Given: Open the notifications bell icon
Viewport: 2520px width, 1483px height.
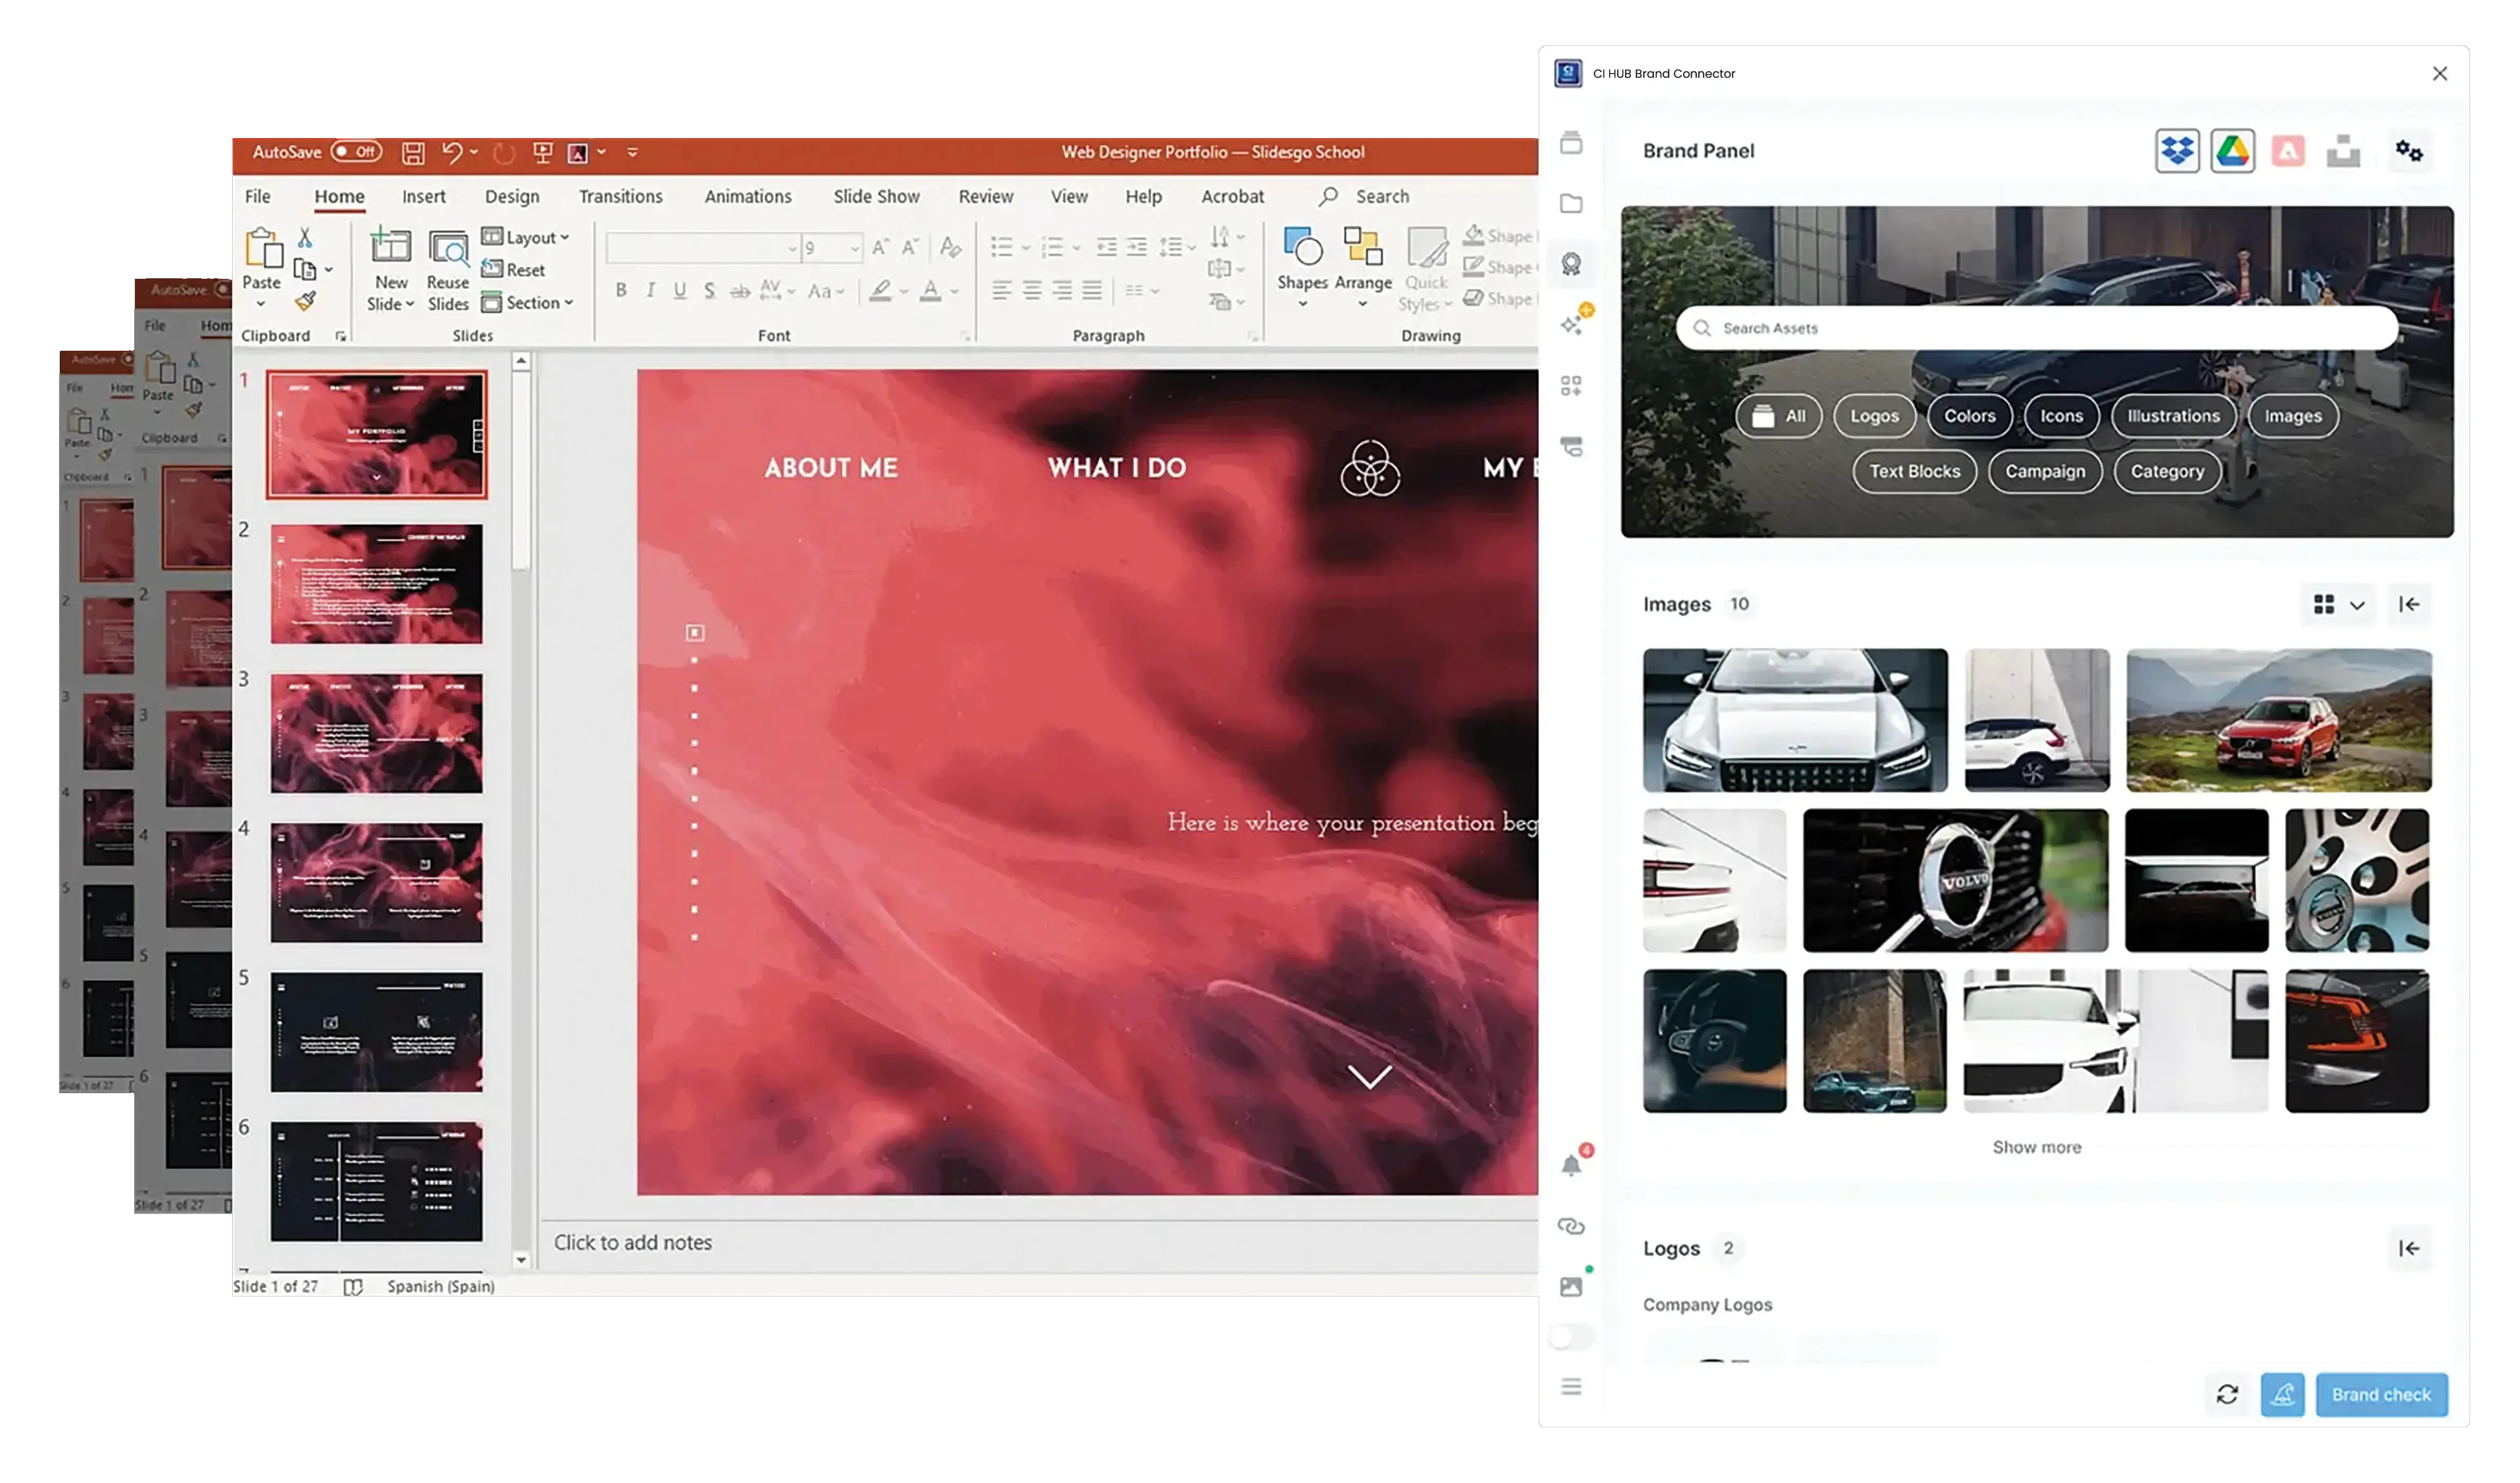Looking at the screenshot, I should pos(1571,1166).
